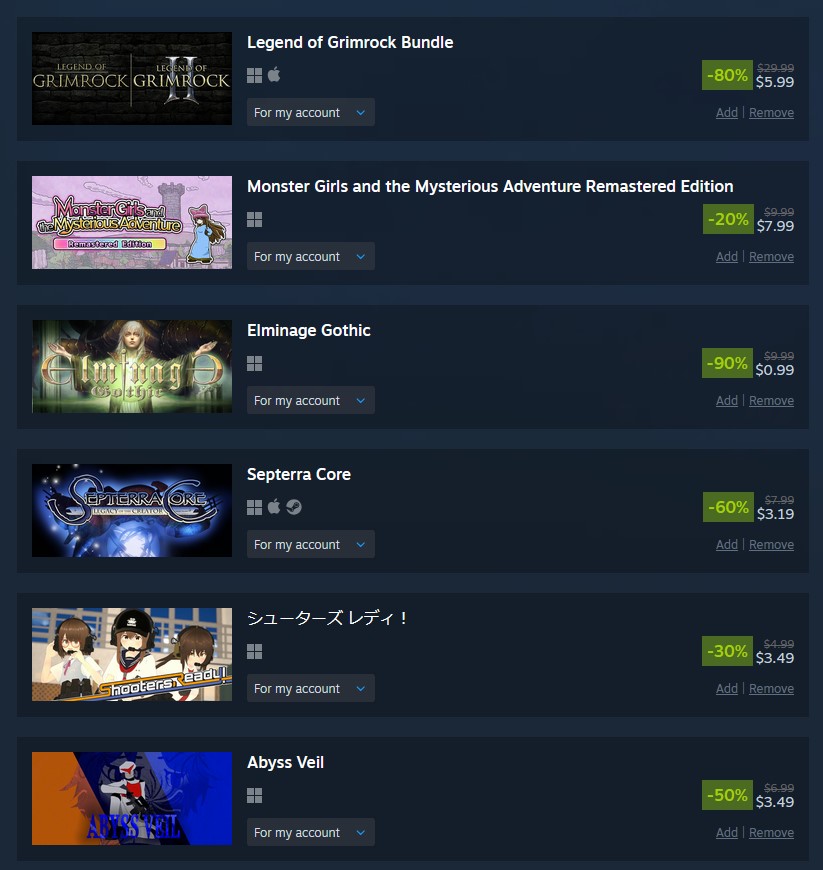
Task: Open the Septerra Core game thumbnail
Action: (x=132, y=510)
